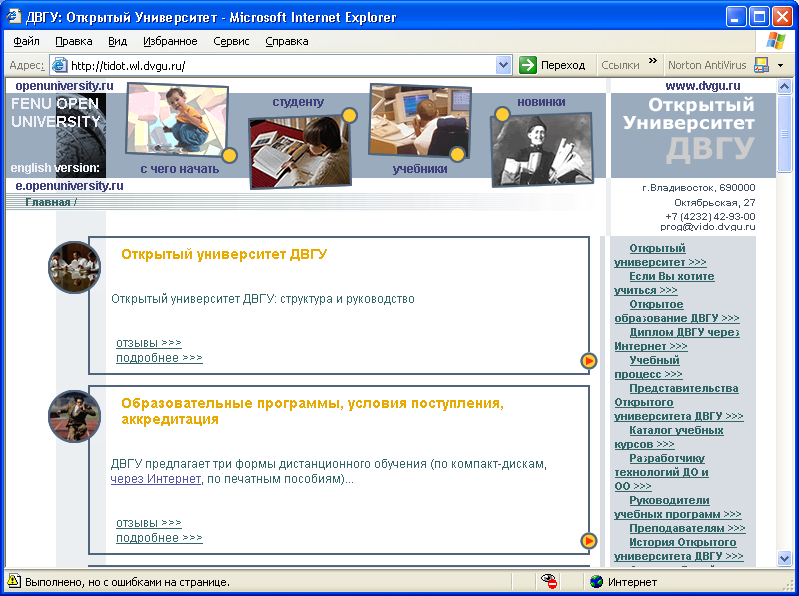Click the page icon in the address bar
The width and height of the screenshot is (799, 596).
(x=60, y=65)
